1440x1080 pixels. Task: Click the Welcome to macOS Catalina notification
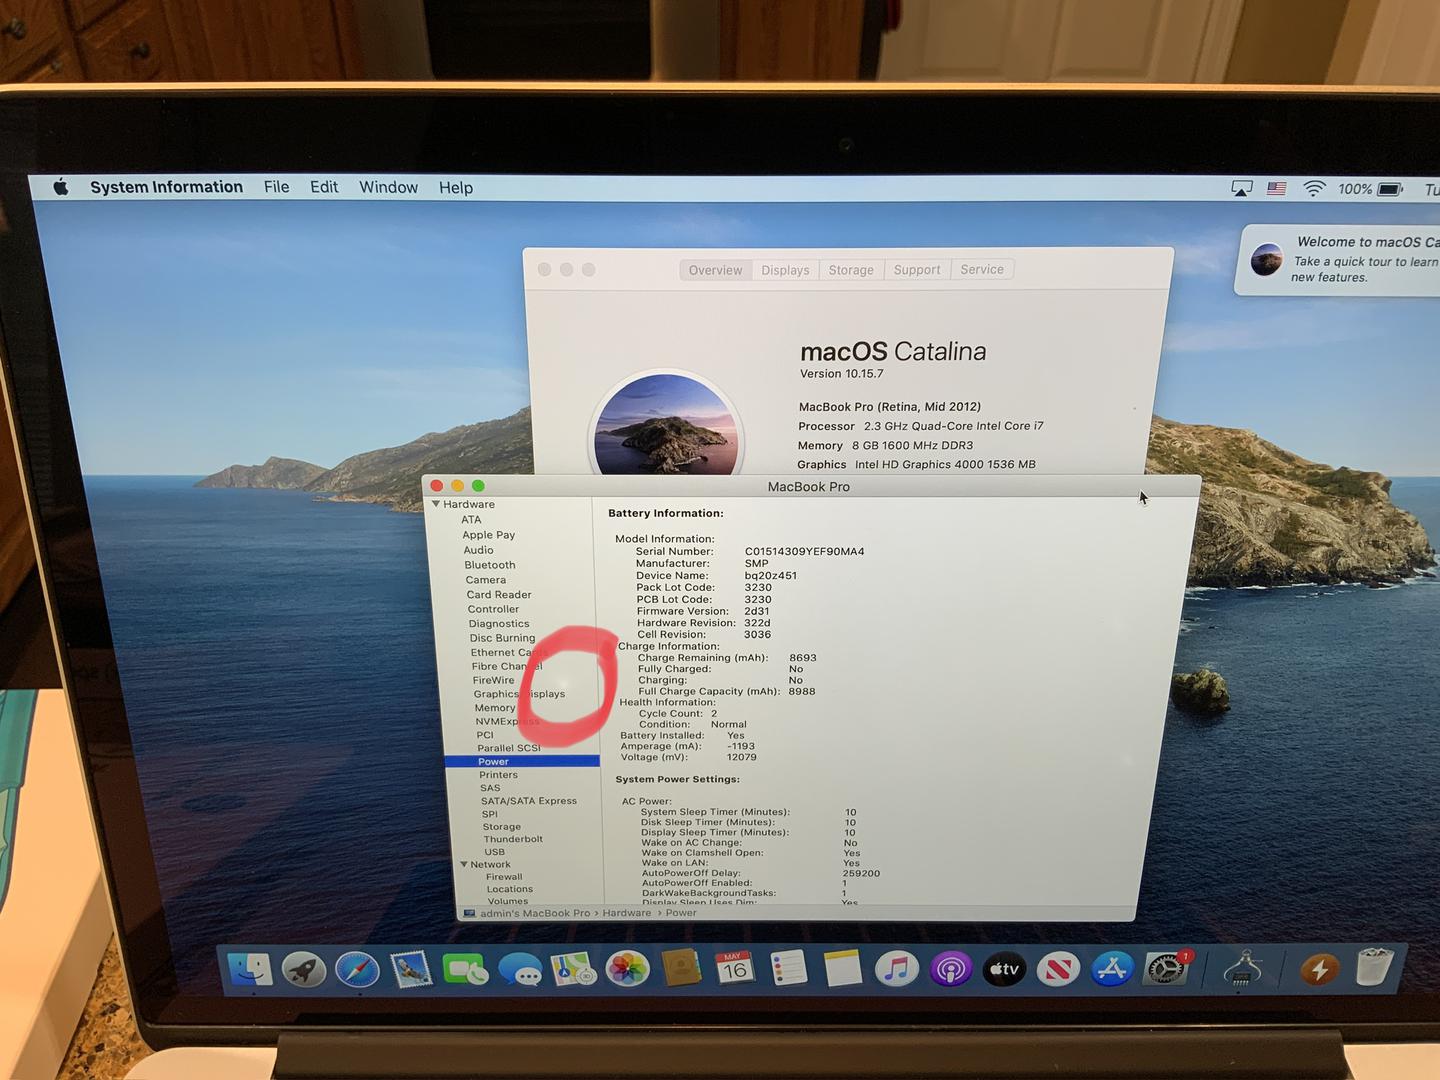coord(1340,259)
